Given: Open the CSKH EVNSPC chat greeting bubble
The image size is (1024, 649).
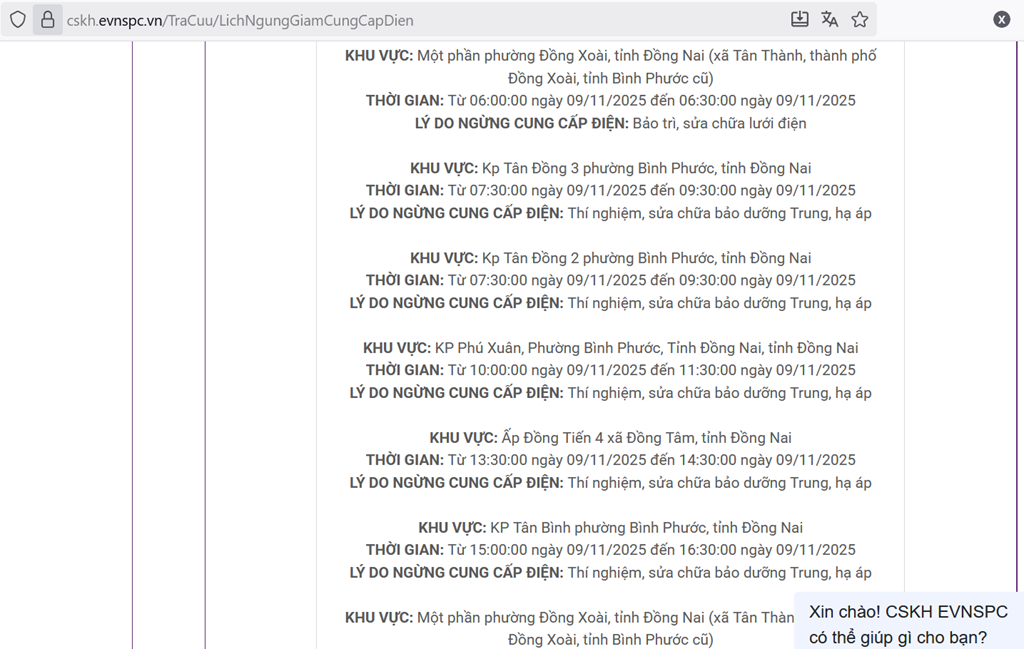Looking at the screenshot, I should point(908,624).
